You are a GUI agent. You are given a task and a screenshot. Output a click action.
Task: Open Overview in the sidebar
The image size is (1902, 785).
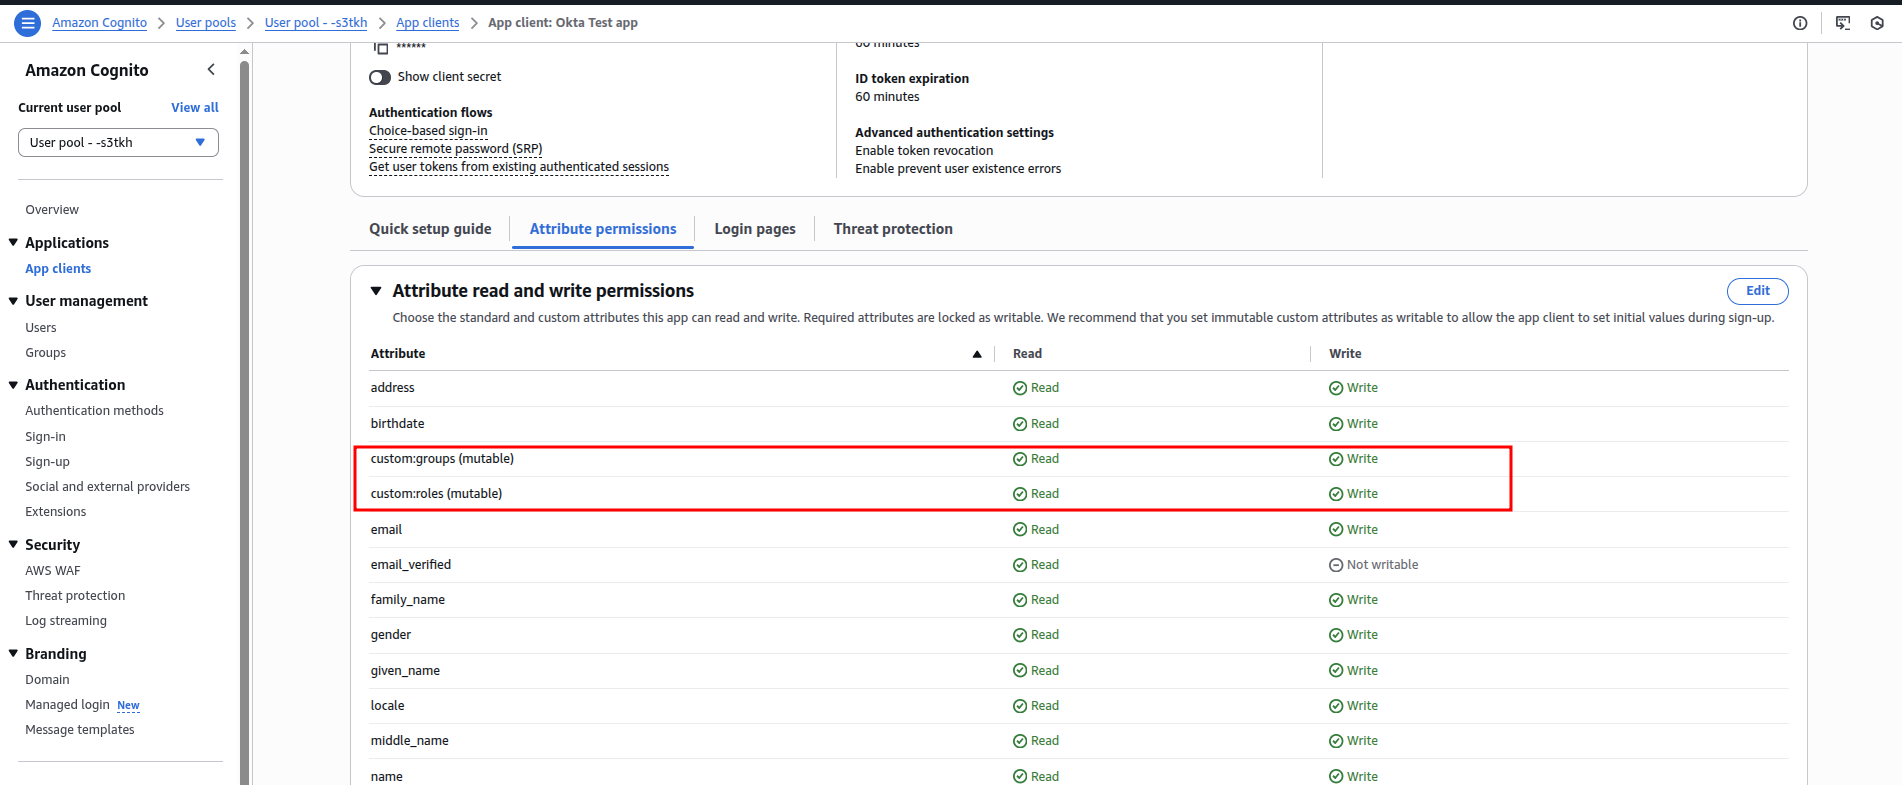click(x=52, y=210)
